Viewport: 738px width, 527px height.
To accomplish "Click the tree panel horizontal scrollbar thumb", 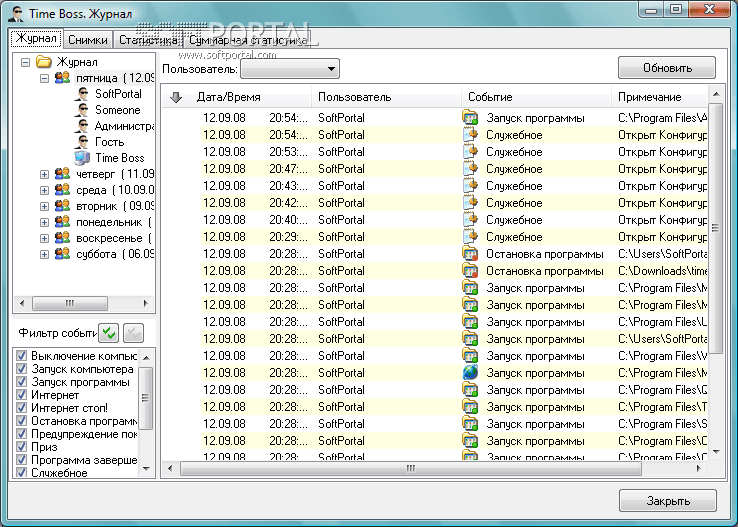I will [70, 303].
